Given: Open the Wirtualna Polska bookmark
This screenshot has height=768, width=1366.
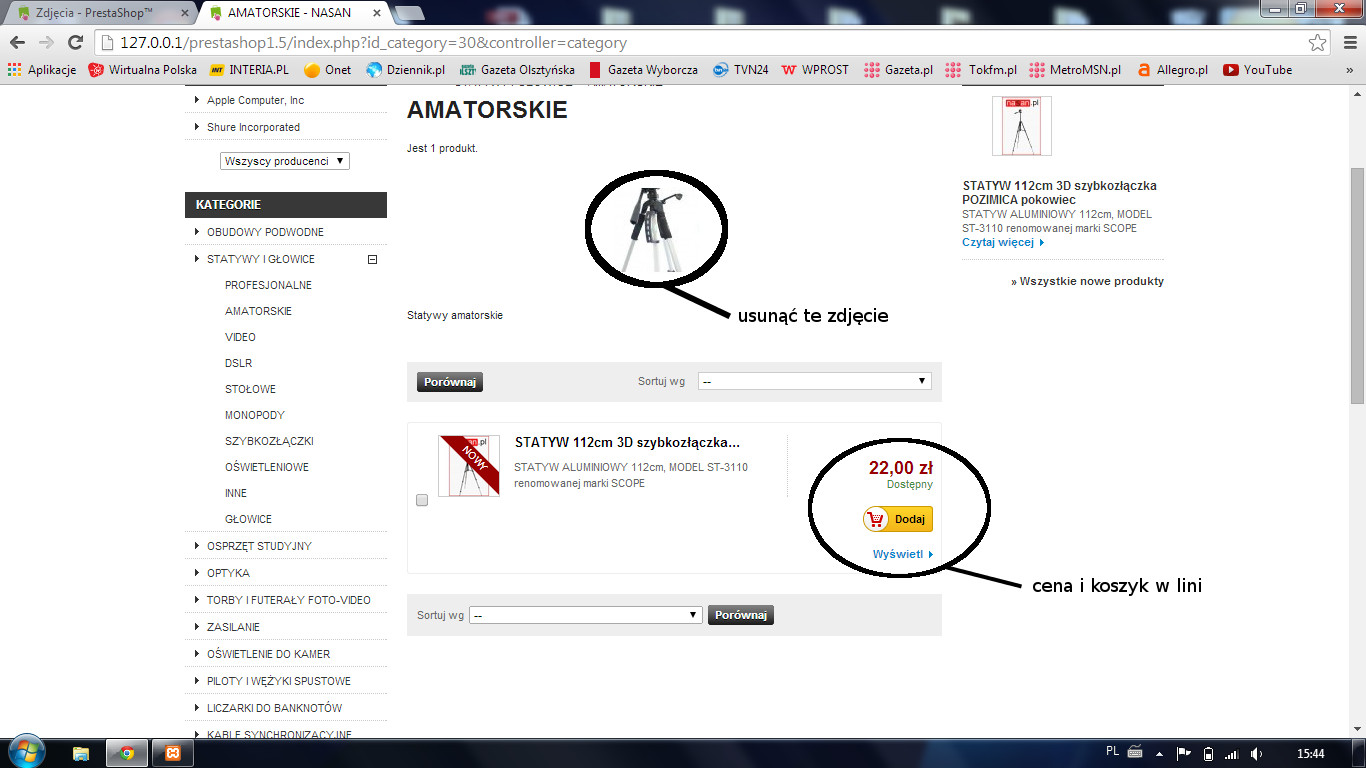Looking at the screenshot, I should click(x=143, y=70).
